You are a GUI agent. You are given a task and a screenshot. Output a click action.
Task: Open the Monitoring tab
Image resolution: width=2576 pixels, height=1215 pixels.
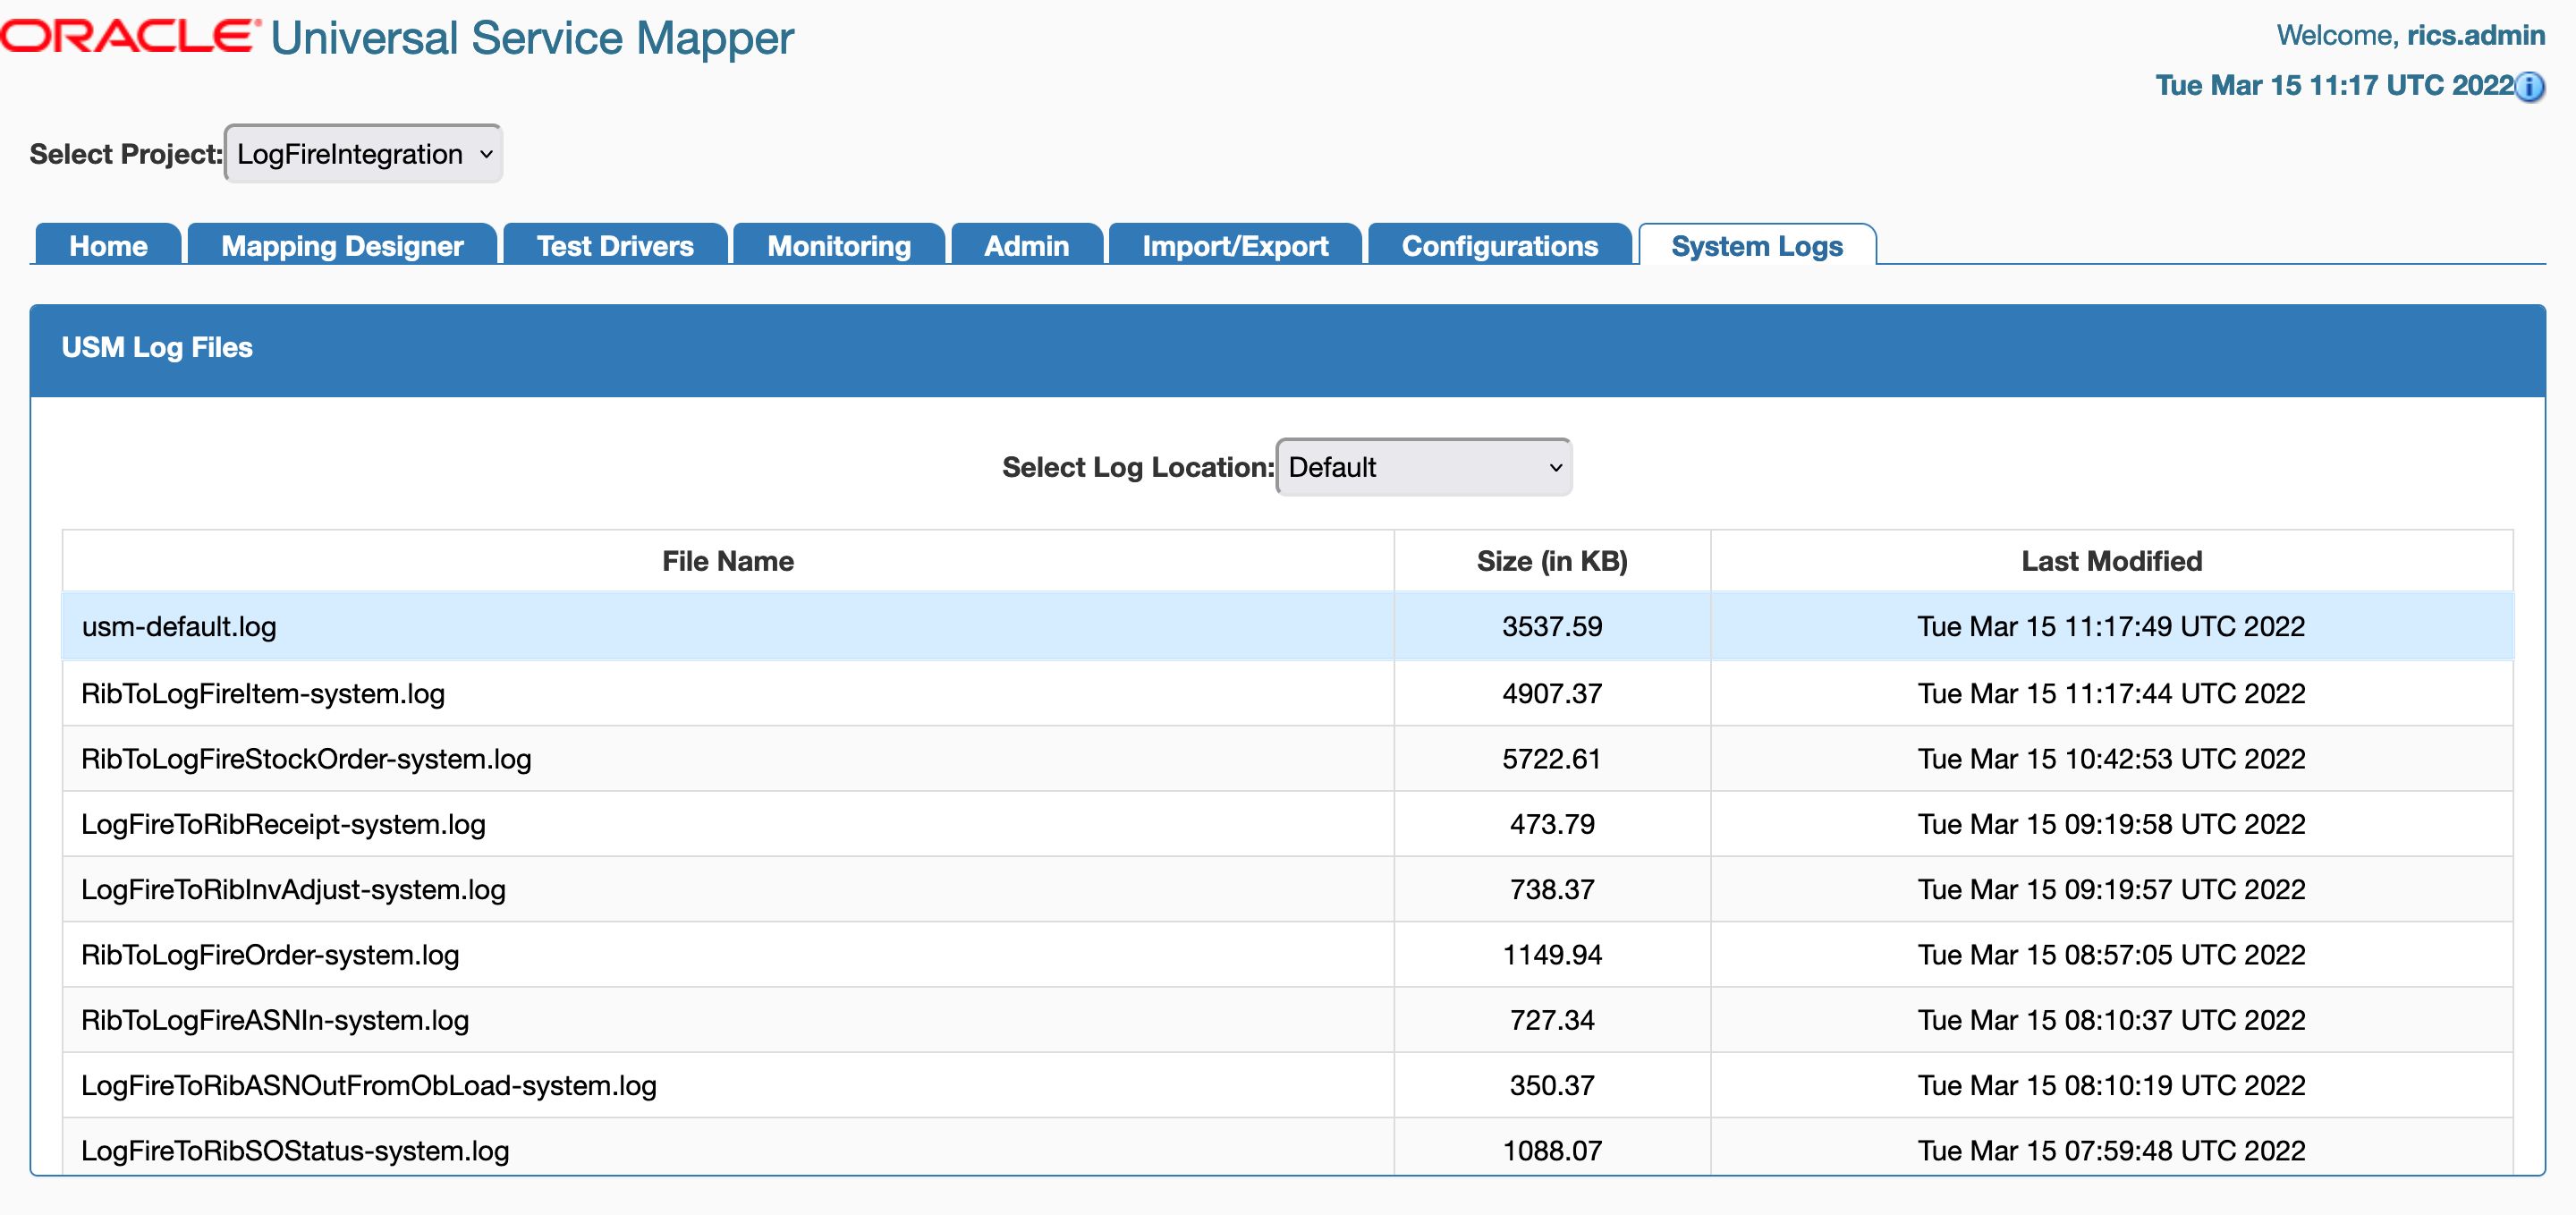838,245
